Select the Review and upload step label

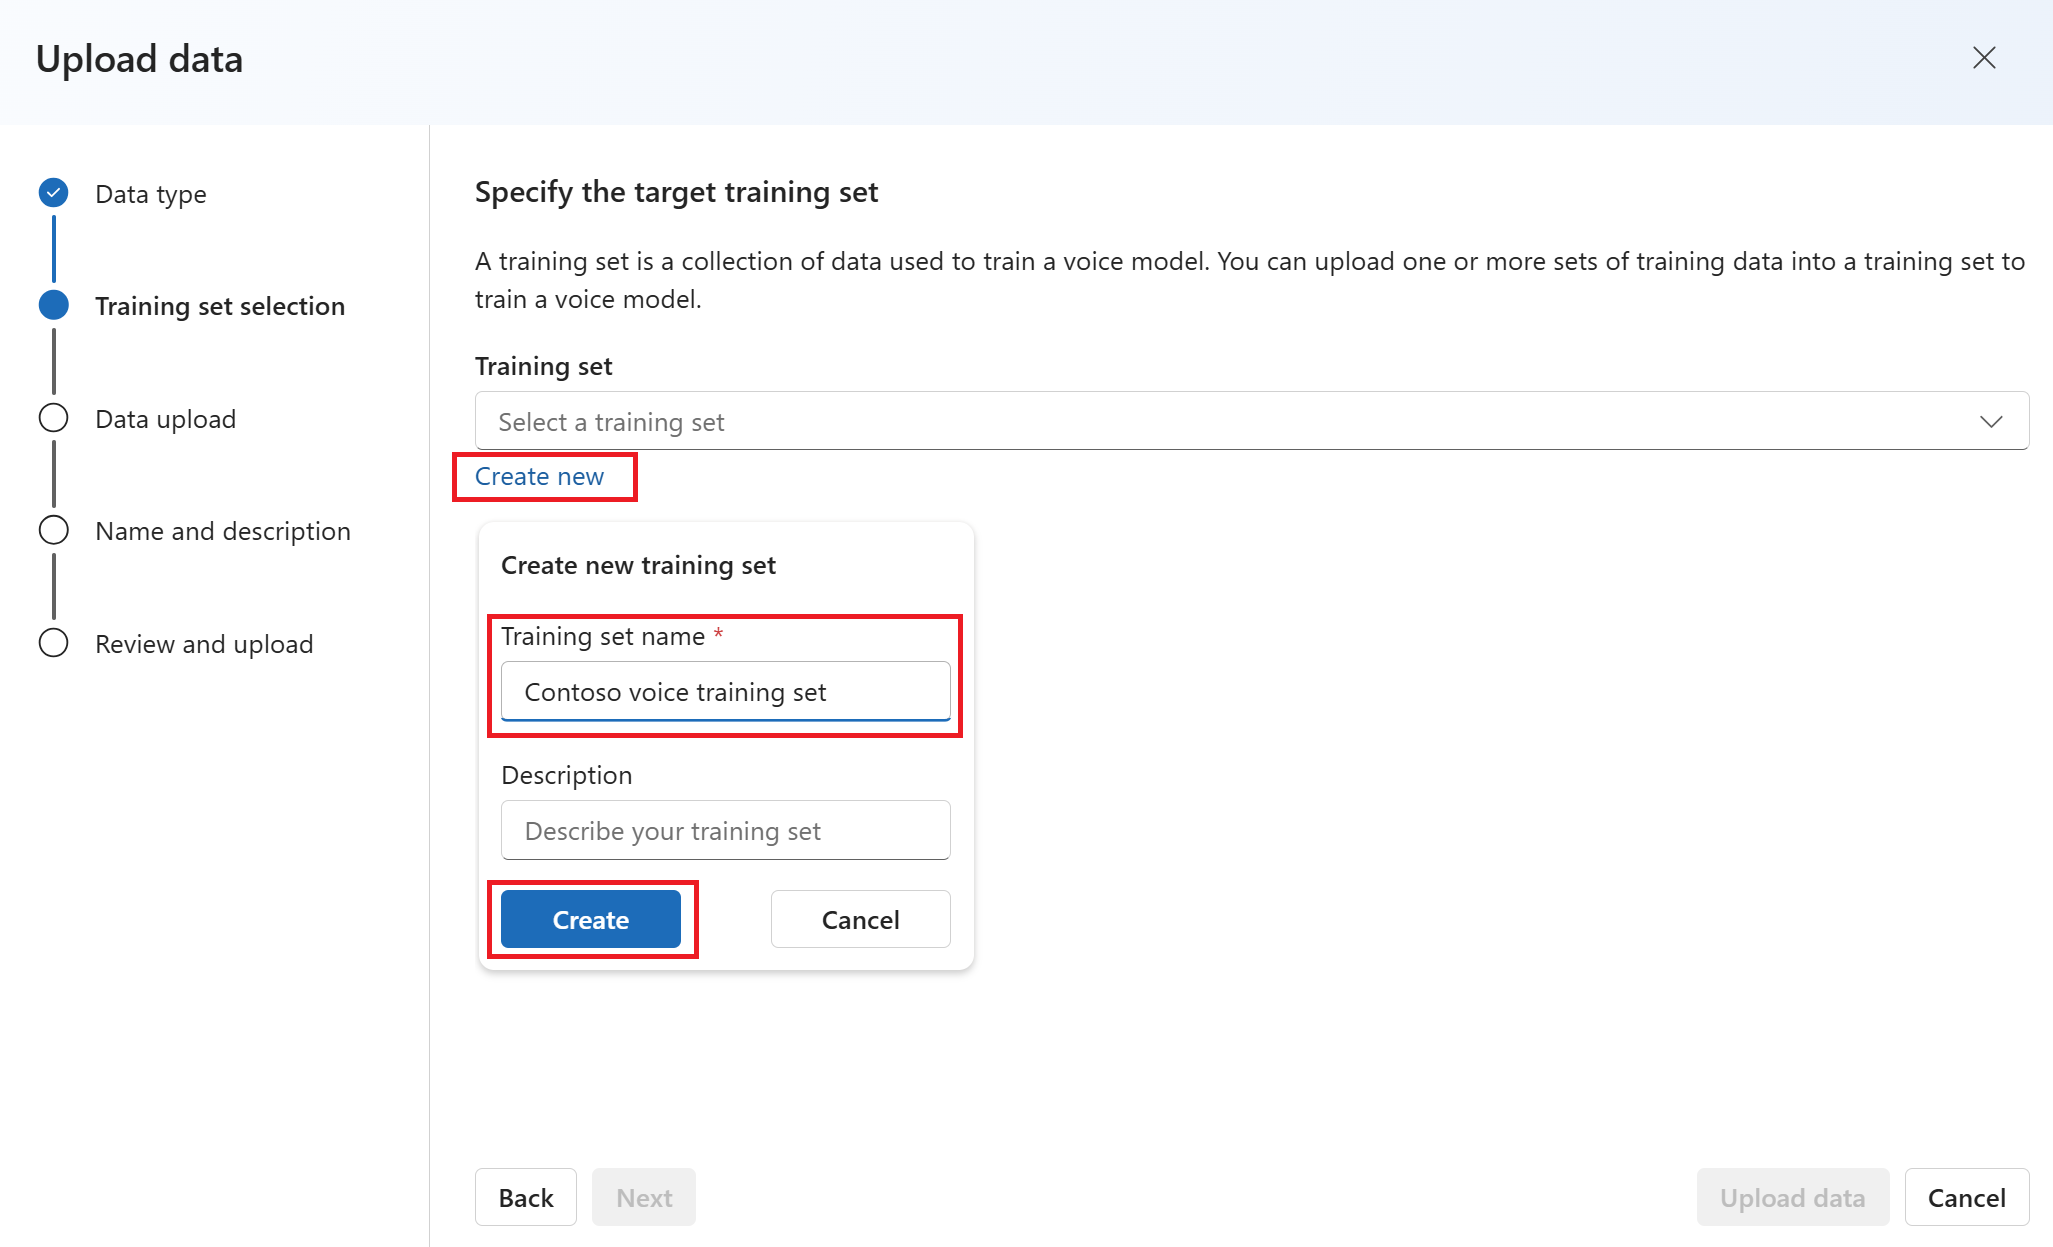coord(204,644)
